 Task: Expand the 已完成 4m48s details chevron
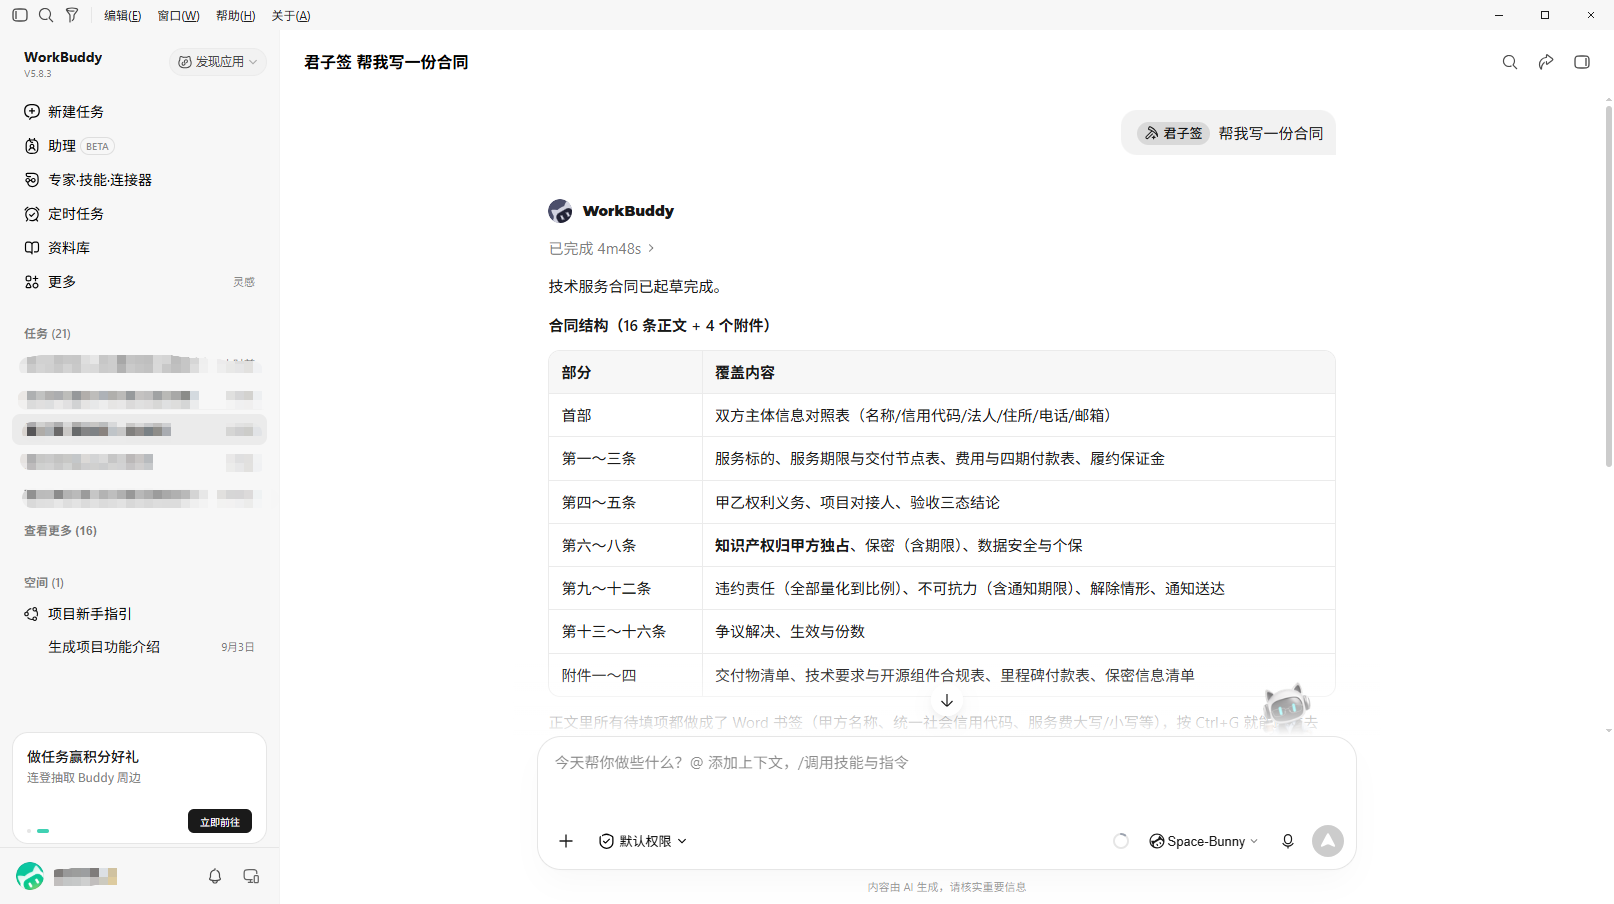(651, 248)
